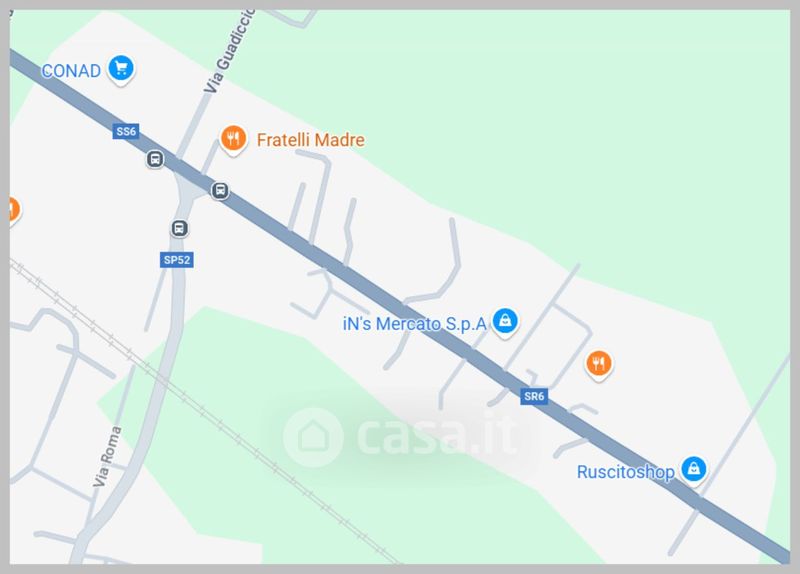Click the unnamed restaurant pin near SR6
Viewport: 800px width, 574px height.
[x=599, y=365]
